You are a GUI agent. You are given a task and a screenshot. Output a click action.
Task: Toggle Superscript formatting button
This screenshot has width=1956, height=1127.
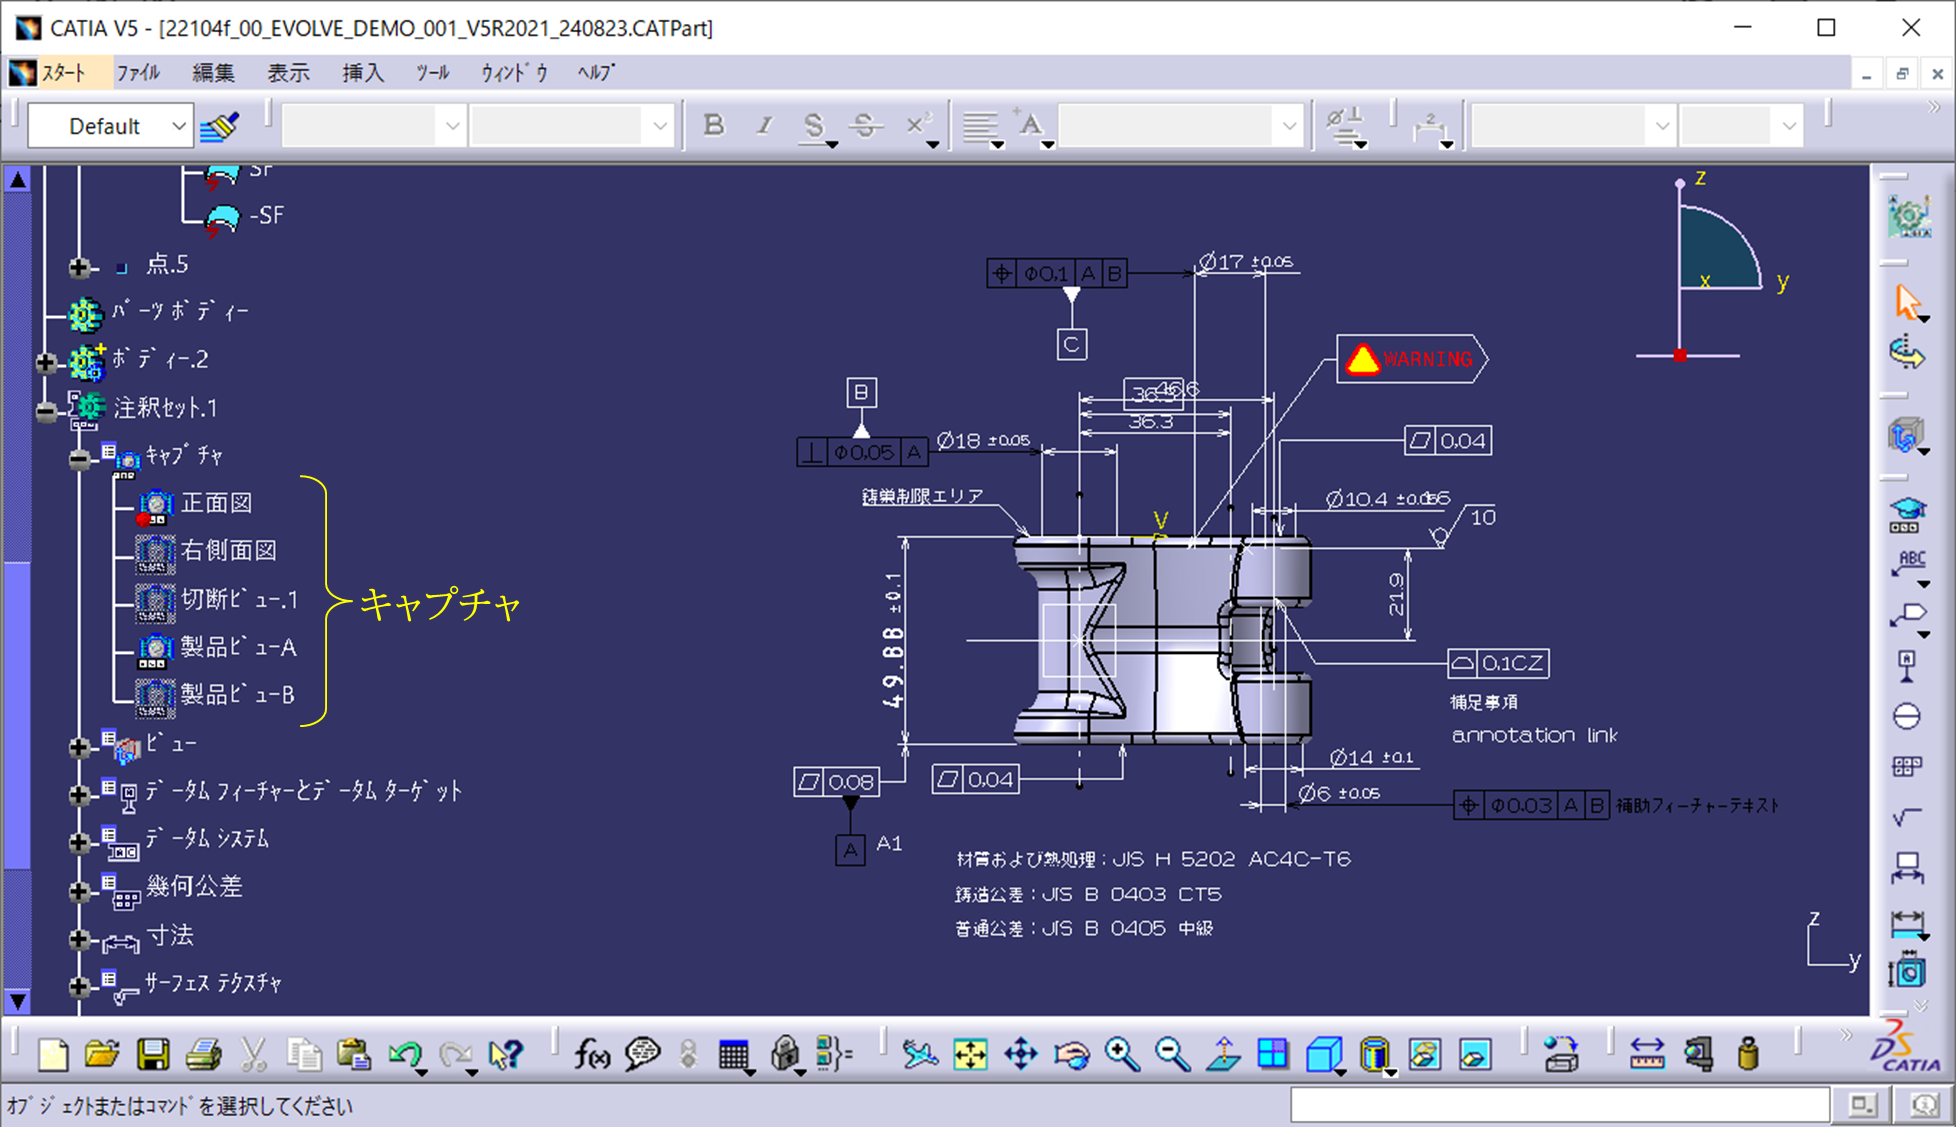click(x=918, y=126)
